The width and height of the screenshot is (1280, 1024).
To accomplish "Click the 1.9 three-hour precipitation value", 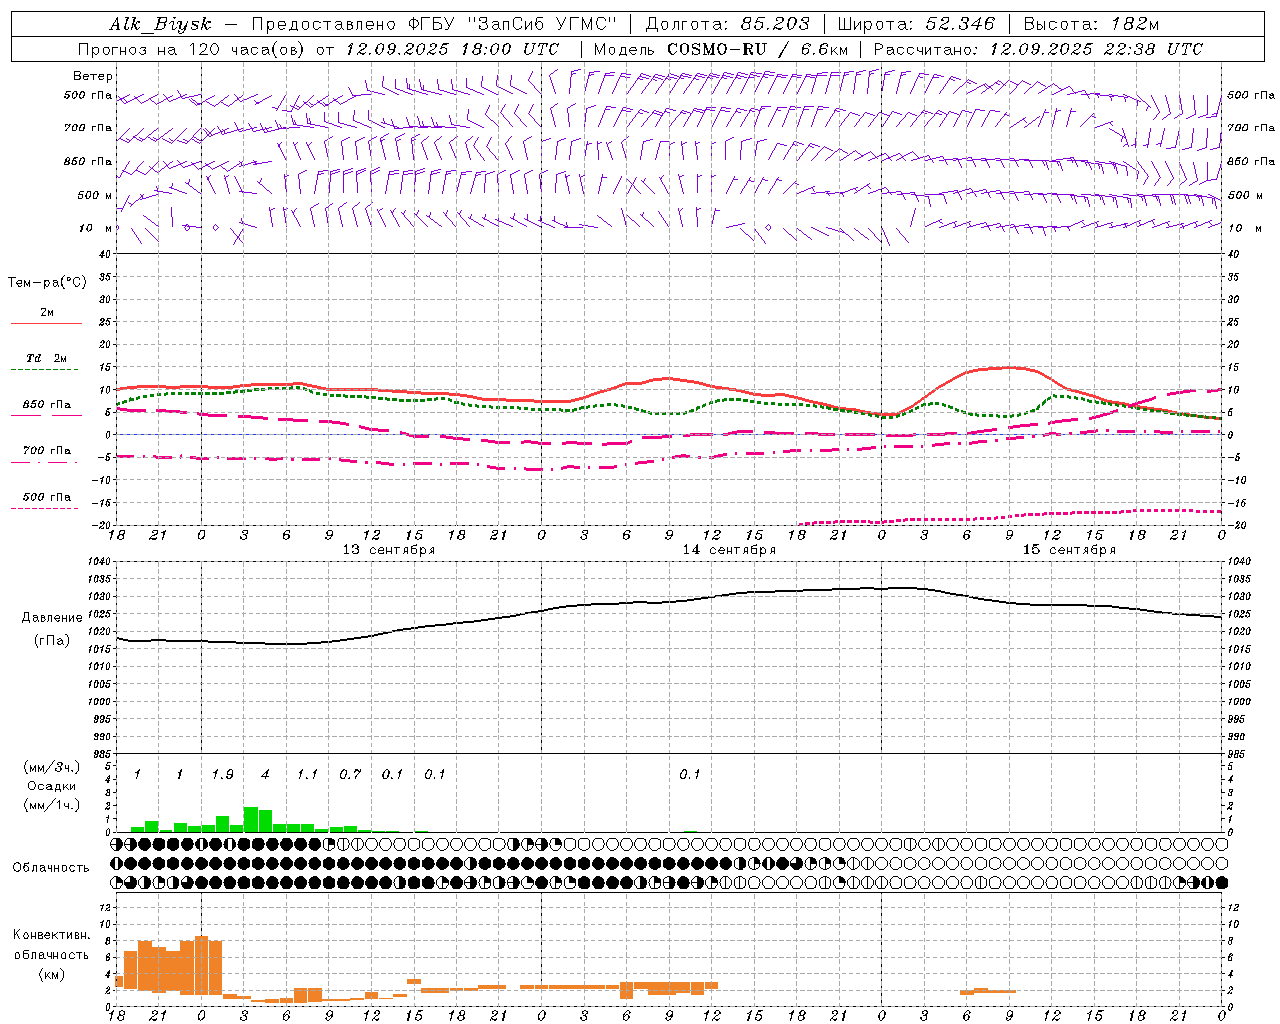I will (222, 775).
